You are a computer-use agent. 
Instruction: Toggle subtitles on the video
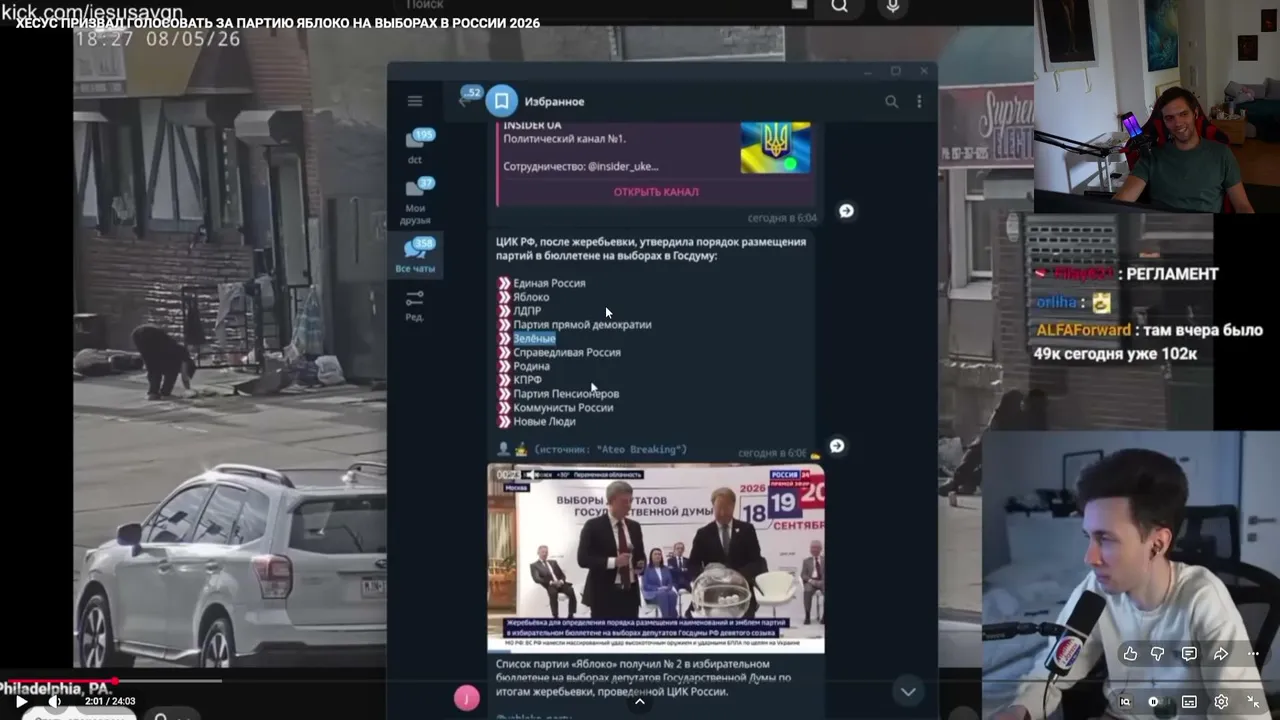(1189, 702)
